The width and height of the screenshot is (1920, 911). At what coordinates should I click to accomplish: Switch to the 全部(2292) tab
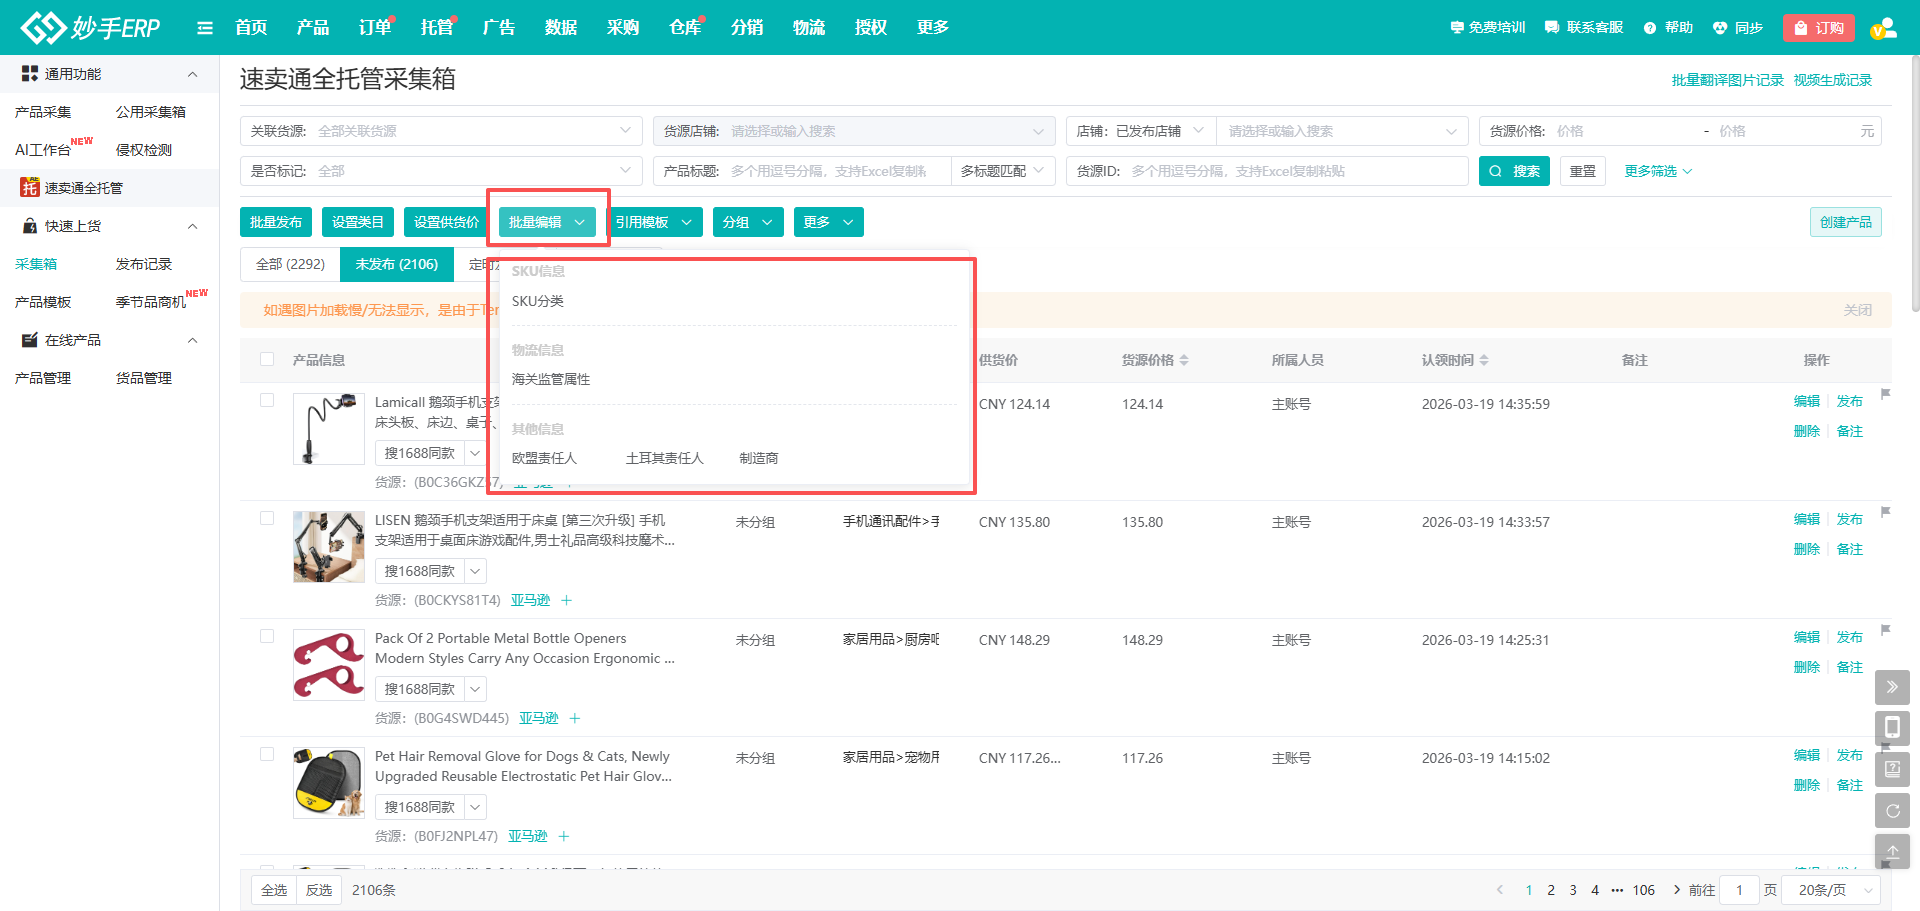(x=289, y=263)
